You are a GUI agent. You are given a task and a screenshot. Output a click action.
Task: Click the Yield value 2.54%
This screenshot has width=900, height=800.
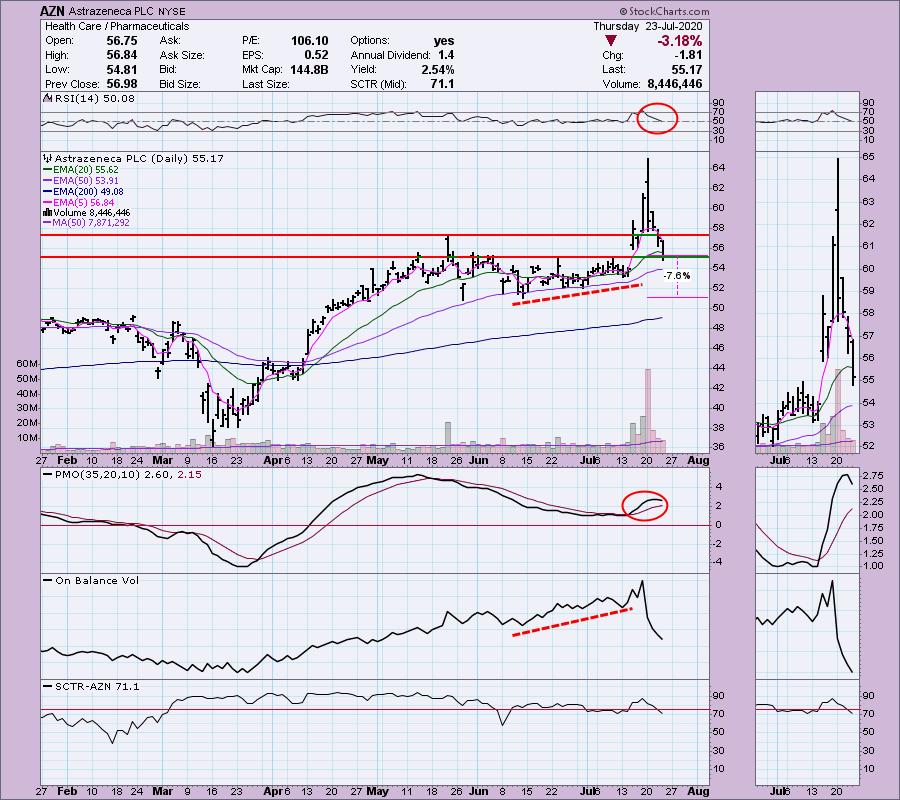click(x=437, y=69)
